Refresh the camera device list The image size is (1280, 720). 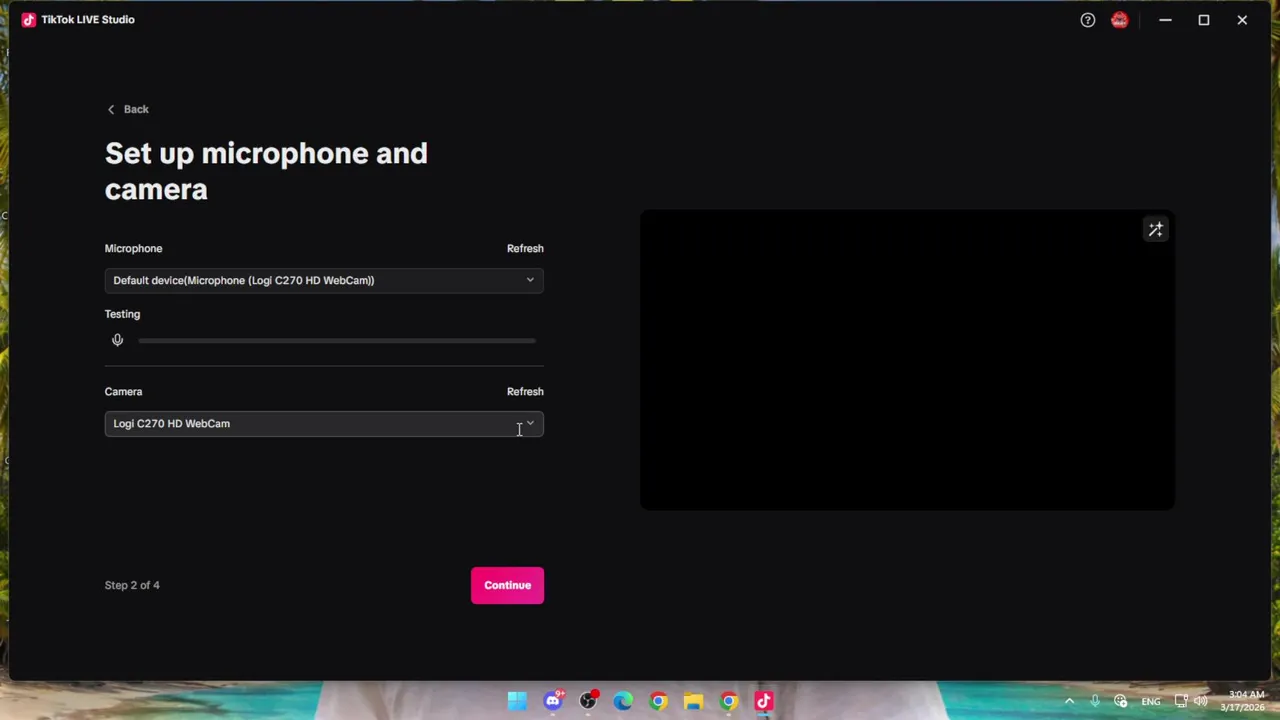[x=525, y=391]
